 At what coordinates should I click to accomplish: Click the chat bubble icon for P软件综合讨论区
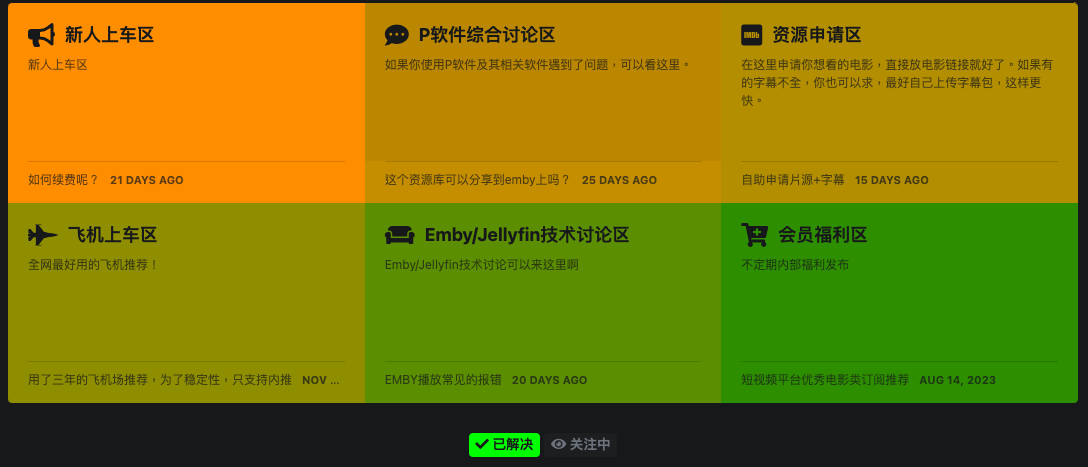click(397, 35)
